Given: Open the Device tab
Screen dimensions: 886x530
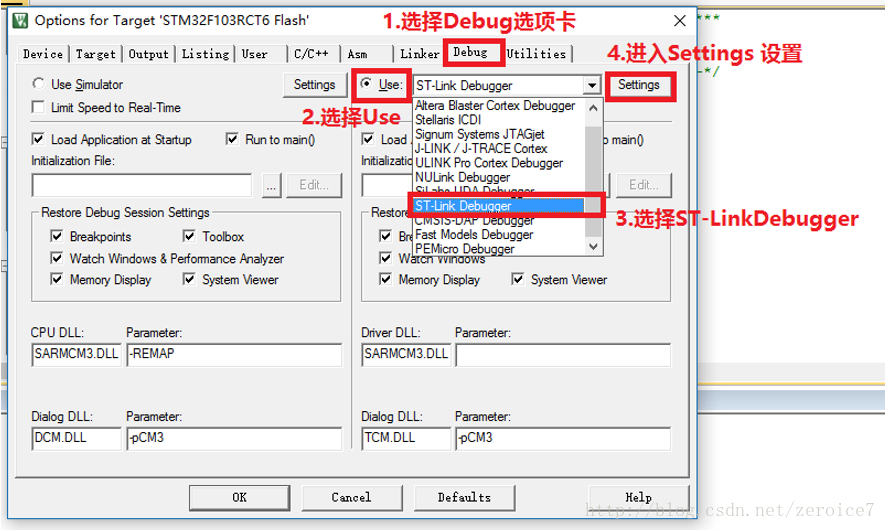Looking at the screenshot, I should tap(43, 54).
